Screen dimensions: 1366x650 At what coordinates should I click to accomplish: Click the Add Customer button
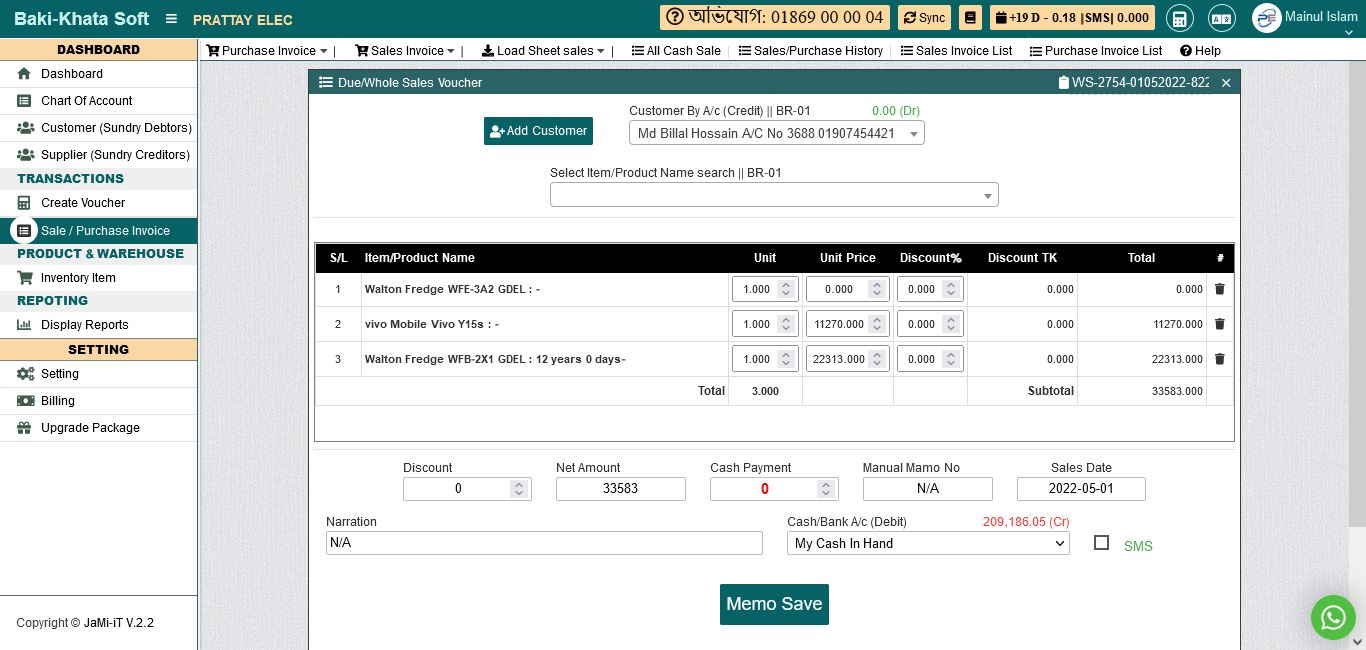click(538, 131)
